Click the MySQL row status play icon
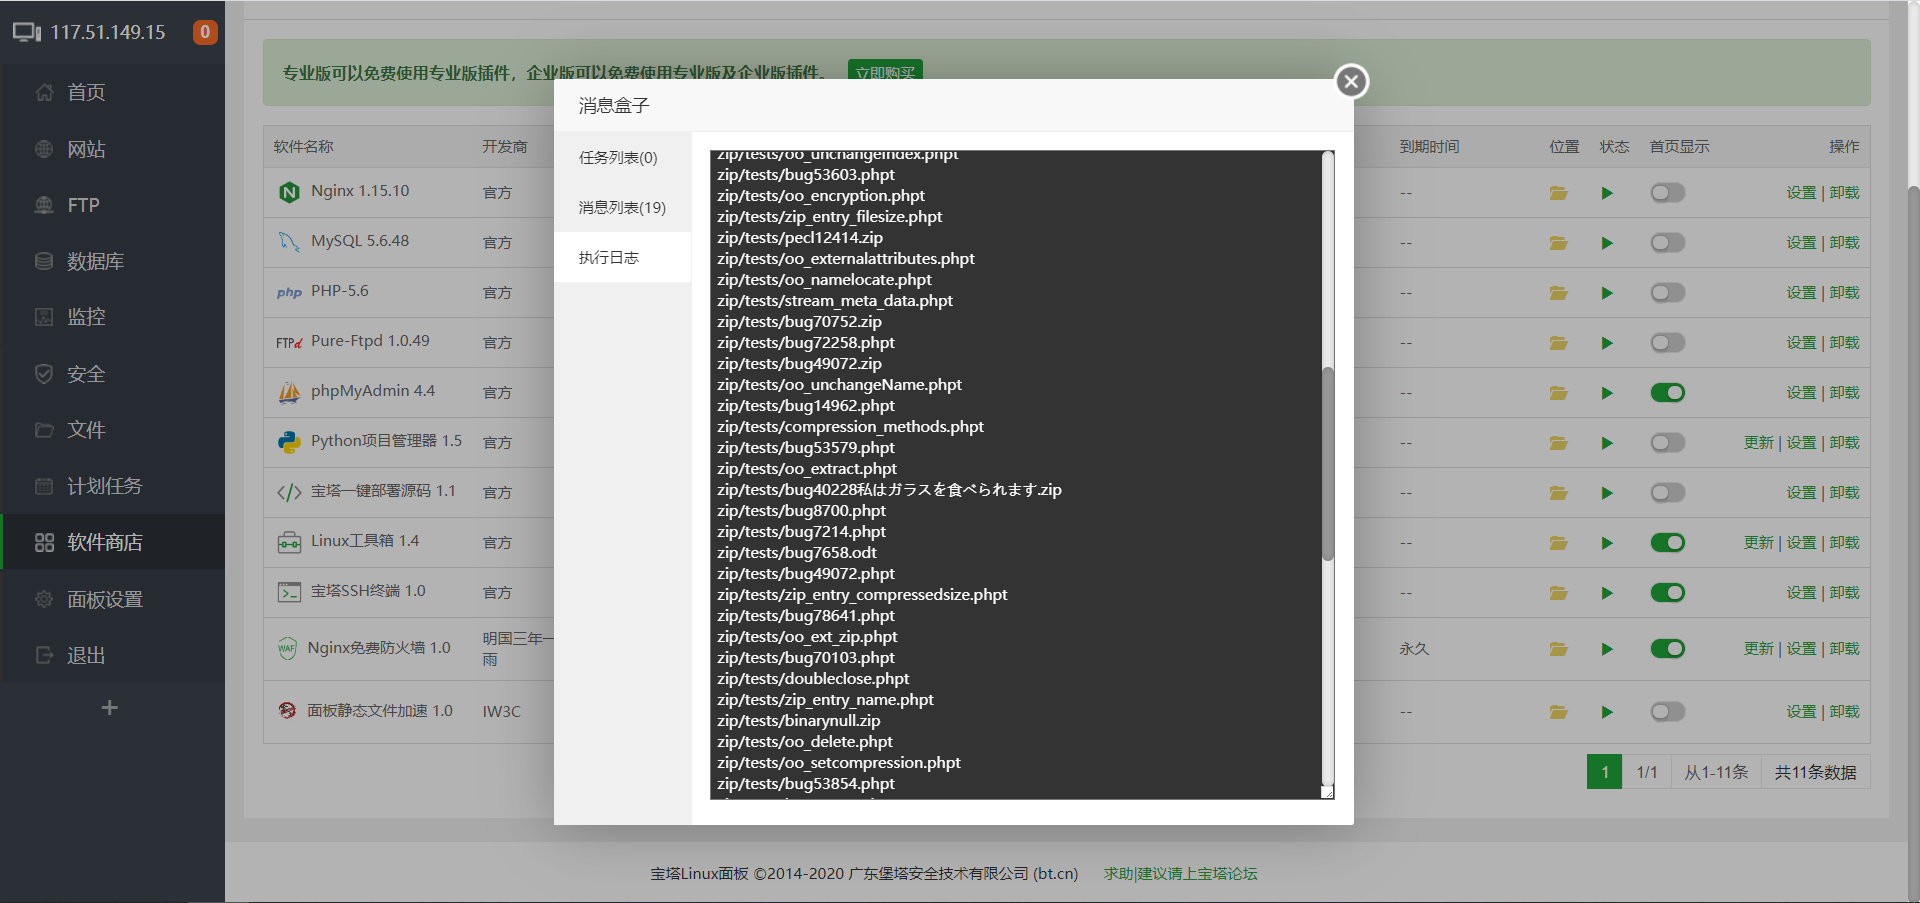 1607,243
